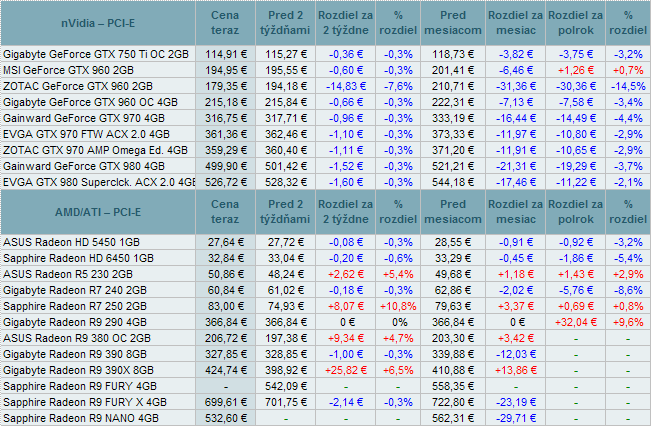This screenshot has height=426, width=651.
Task: Select the current price 316,75 €
Action: point(225,118)
